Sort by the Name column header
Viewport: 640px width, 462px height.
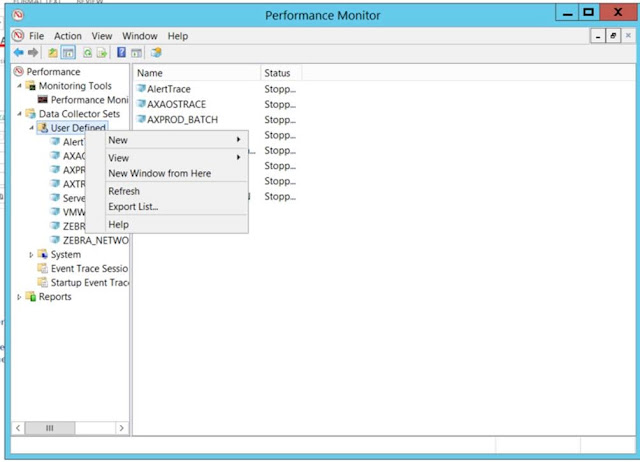coord(197,73)
